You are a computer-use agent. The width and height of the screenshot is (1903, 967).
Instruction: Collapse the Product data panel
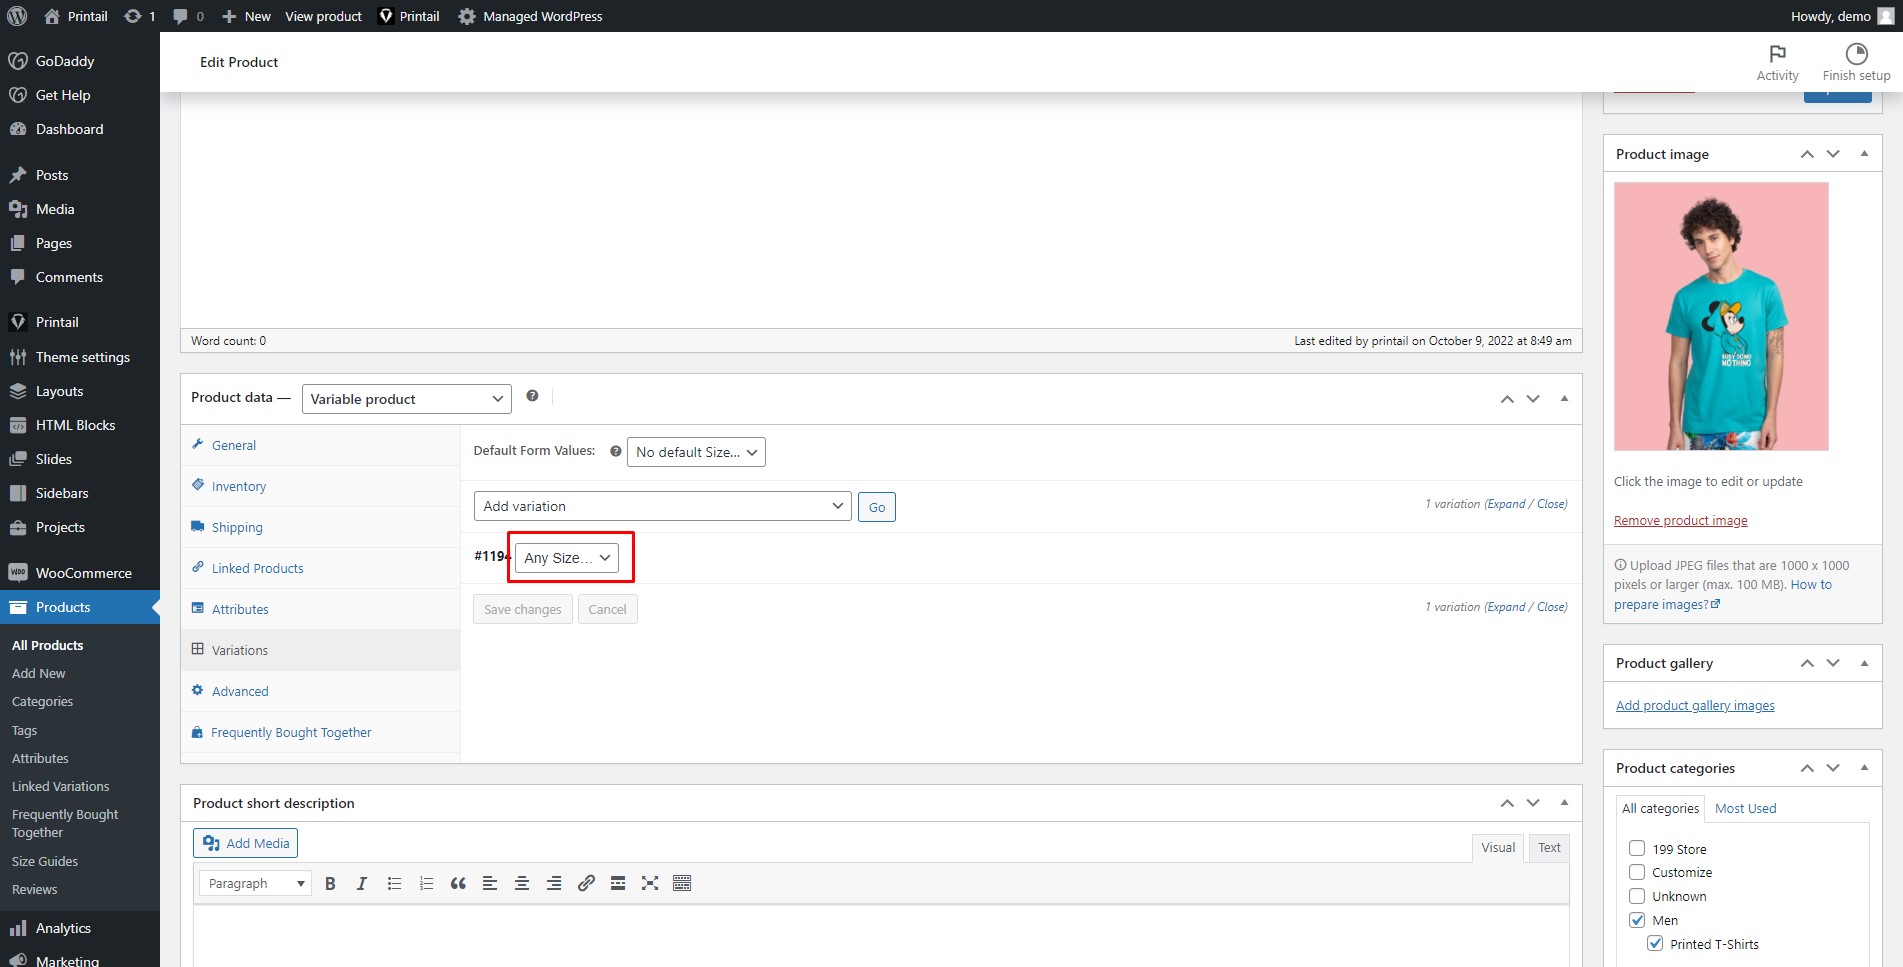[x=1564, y=398]
